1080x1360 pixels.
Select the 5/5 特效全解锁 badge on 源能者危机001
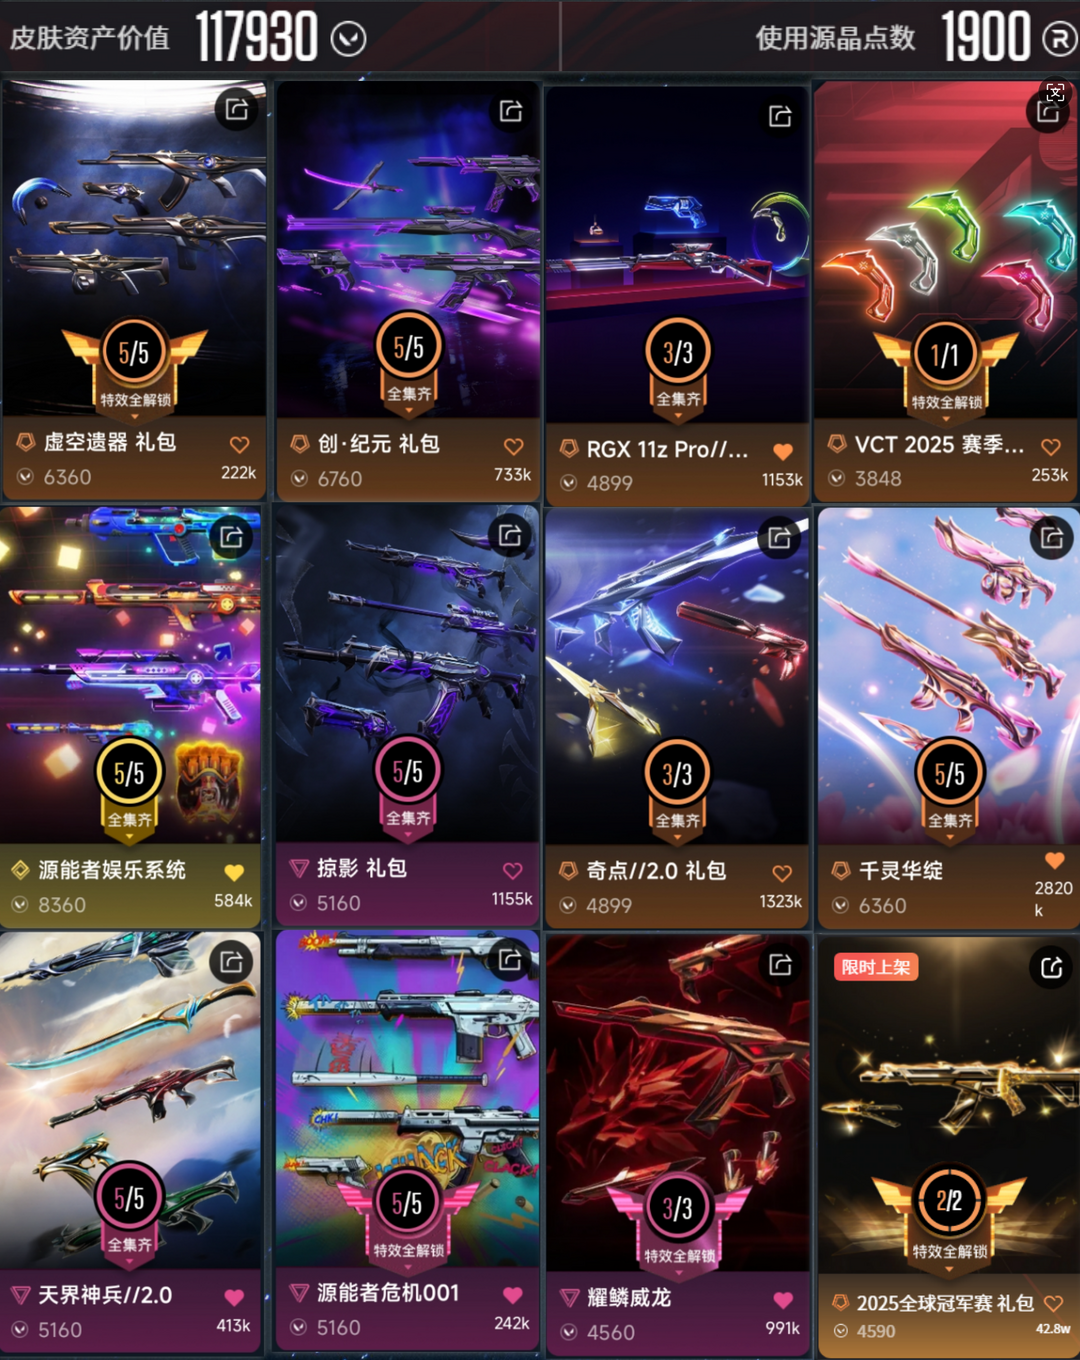[407, 1213]
